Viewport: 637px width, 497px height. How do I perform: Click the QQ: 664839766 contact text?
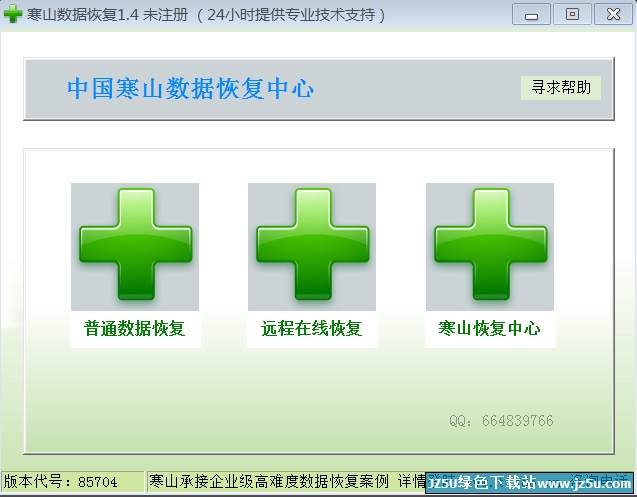click(501, 421)
